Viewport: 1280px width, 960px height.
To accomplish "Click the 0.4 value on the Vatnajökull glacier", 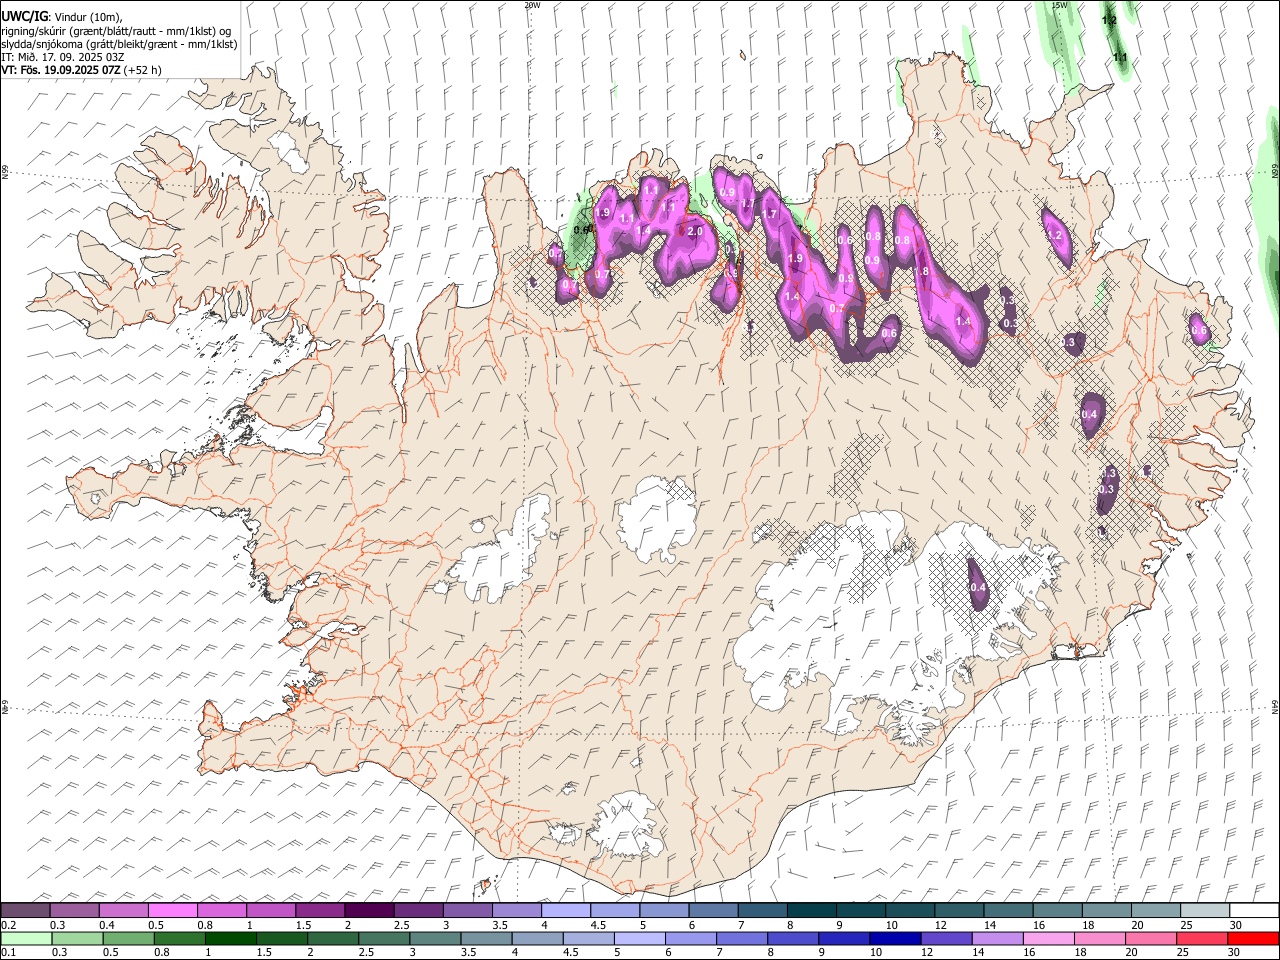I will click(977, 587).
